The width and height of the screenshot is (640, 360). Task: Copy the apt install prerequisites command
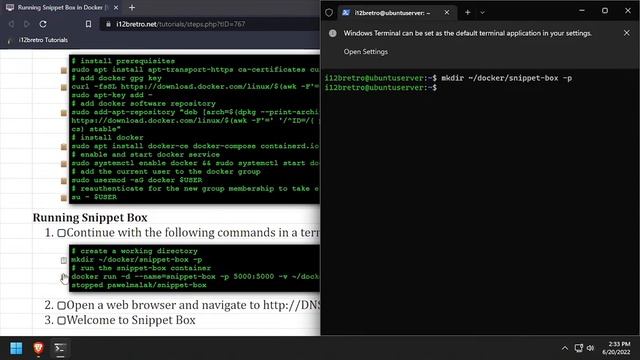(x=64, y=70)
